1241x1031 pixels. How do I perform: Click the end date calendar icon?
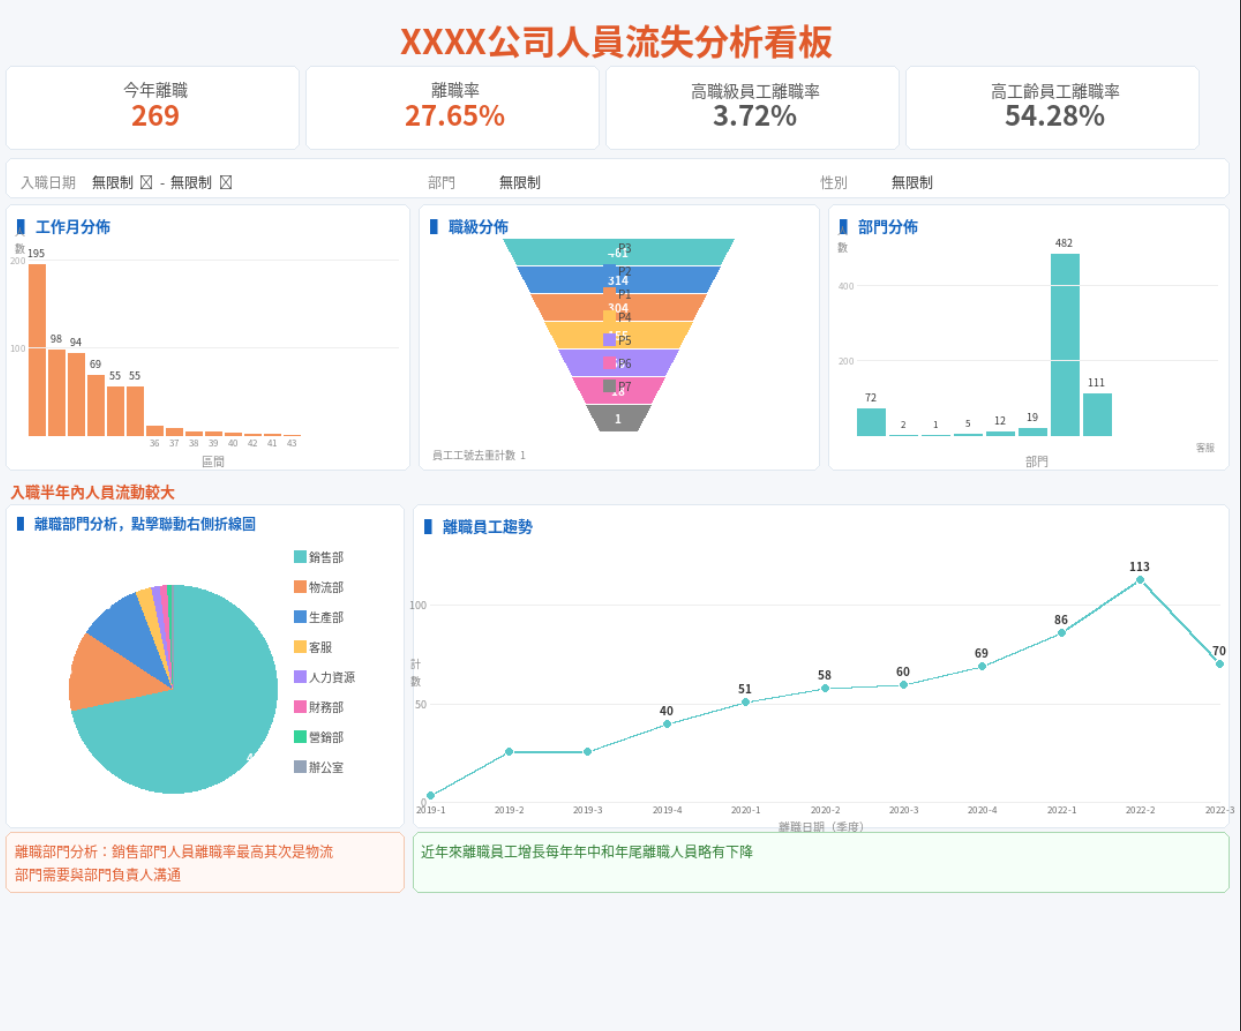point(226,182)
